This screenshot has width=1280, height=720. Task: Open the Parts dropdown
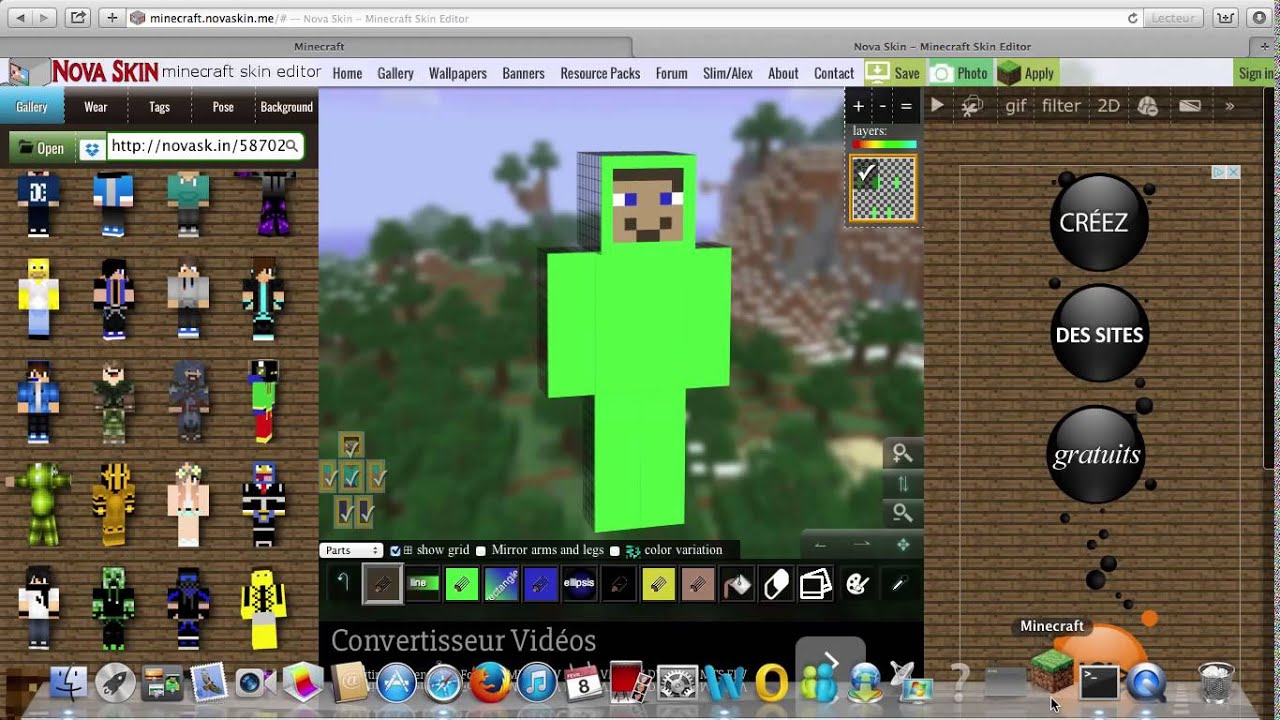[351, 550]
